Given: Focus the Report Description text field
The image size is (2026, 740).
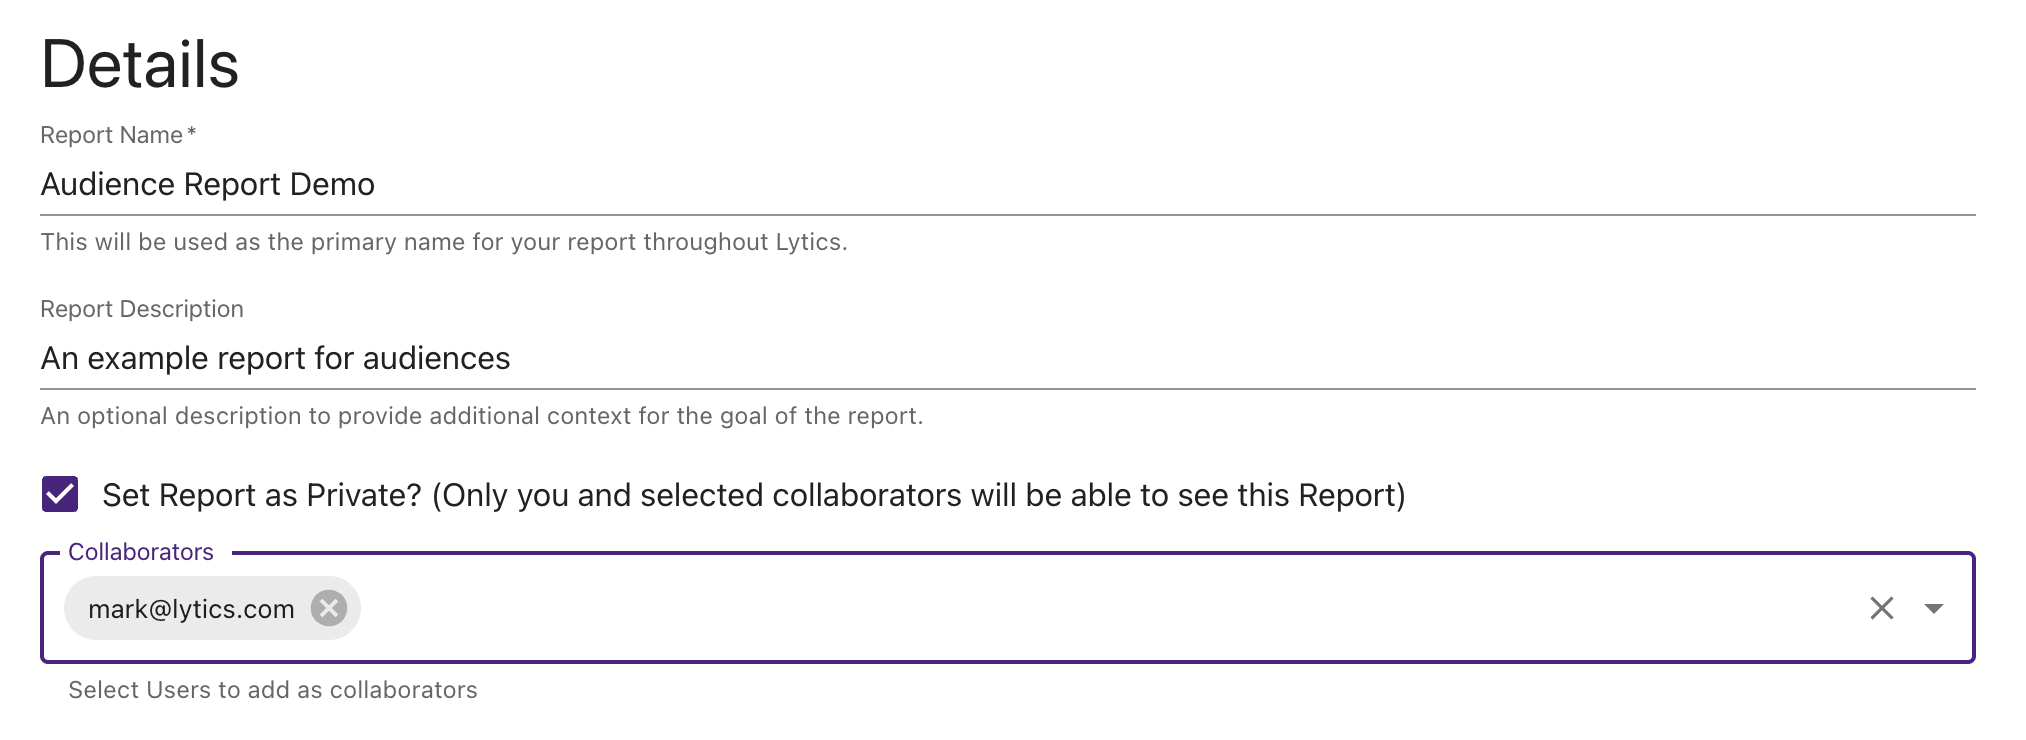Looking at the screenshot, I should coord(1008,359).
